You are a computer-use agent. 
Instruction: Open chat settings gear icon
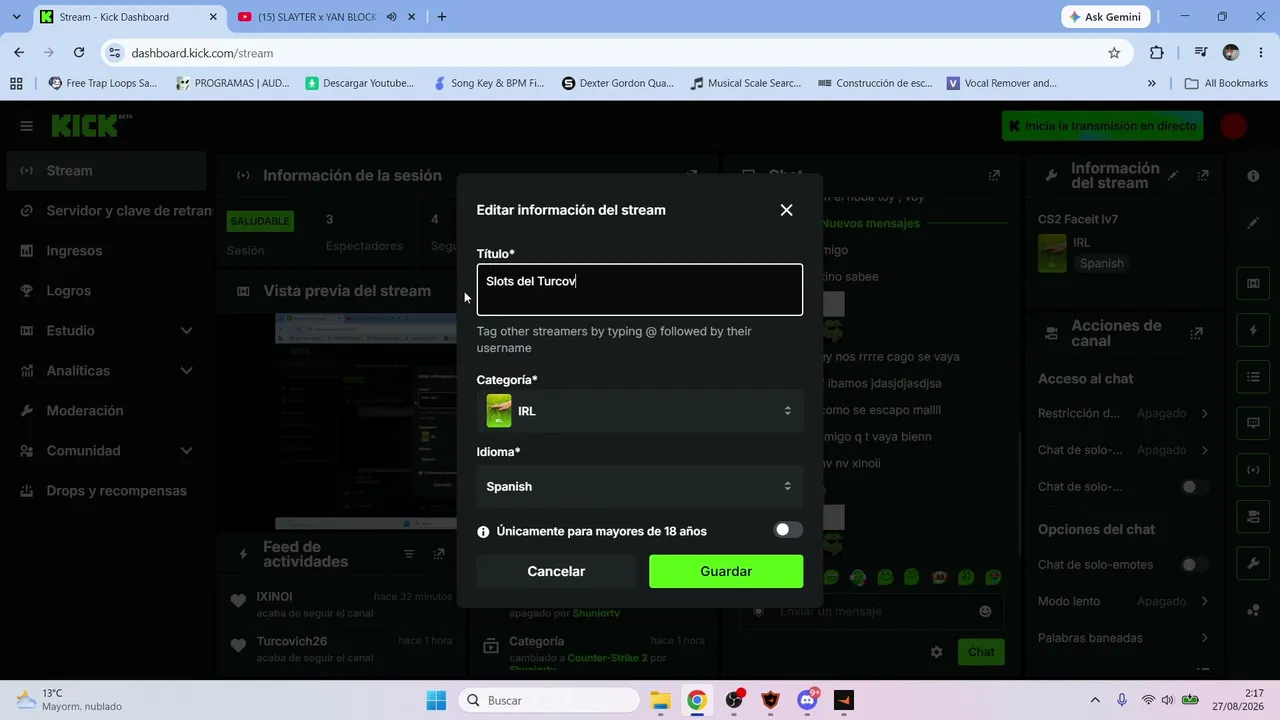[x=936, y=652]
